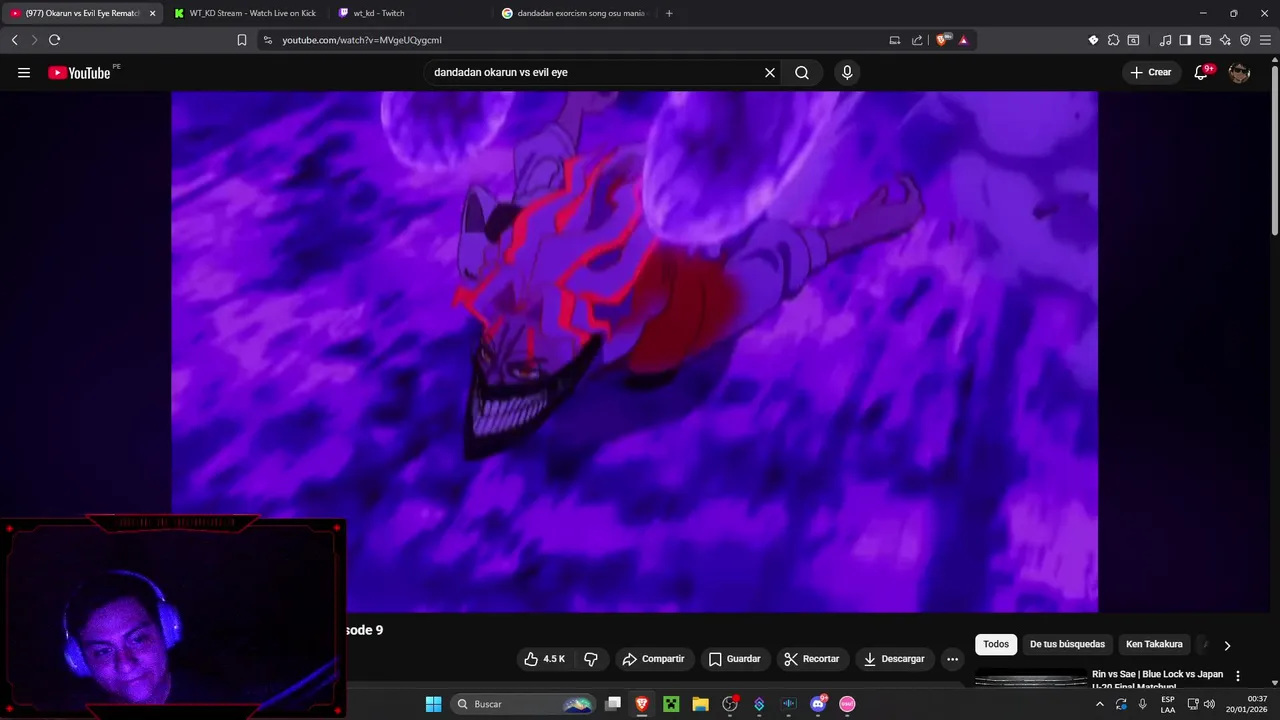Open Task View on the taskbar
This screenshot has height=720, width=1280.
tap(613, 704)
